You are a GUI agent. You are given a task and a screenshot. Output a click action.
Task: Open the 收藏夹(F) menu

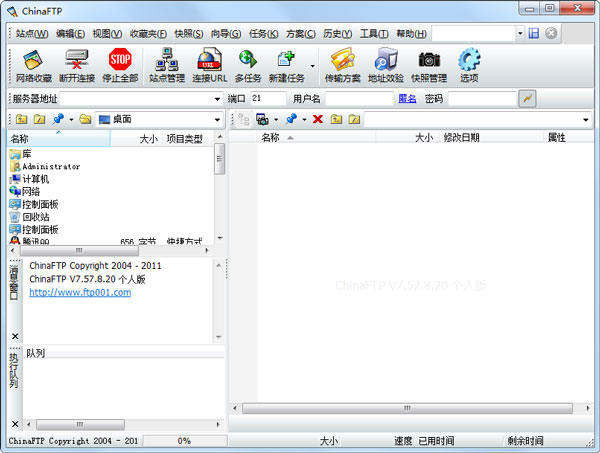pos(148,34)
